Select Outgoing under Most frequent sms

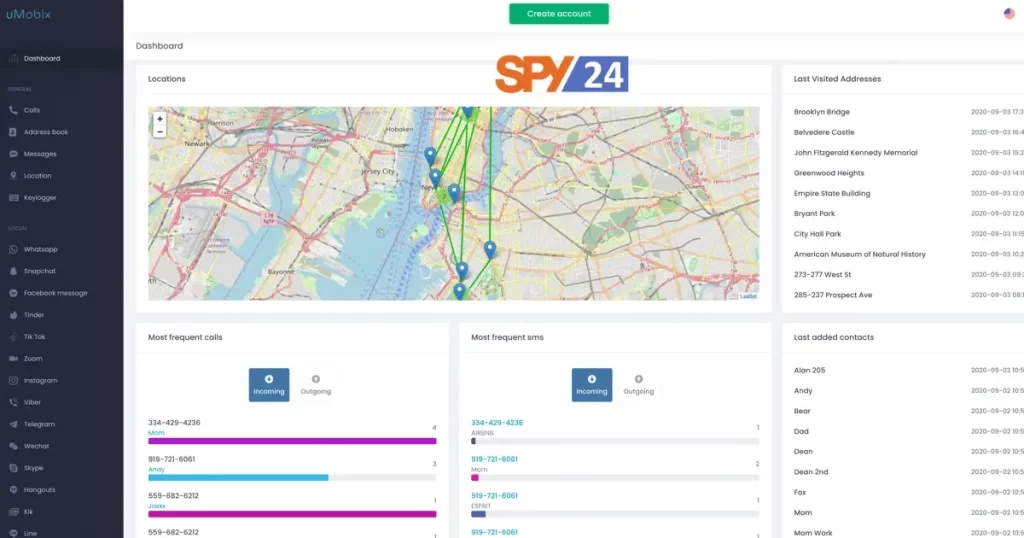[639, 385]
